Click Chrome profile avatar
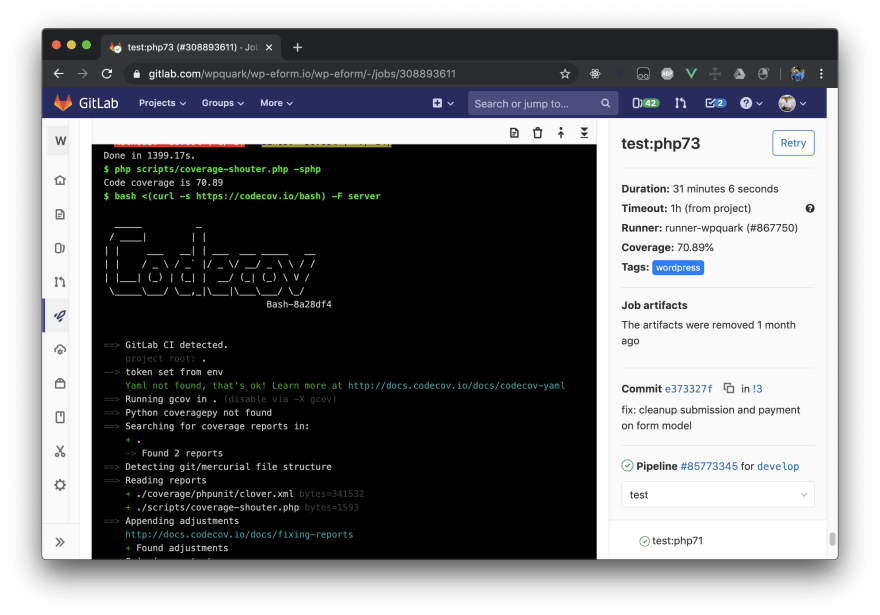Viewport: 880px width, 615px height. click(x=797, y=74)
